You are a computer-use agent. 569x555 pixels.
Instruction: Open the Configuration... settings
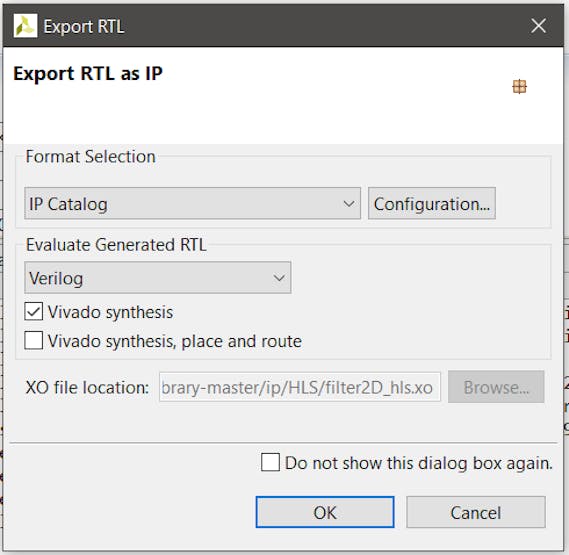pyautogui.click(x=431, y=203)
